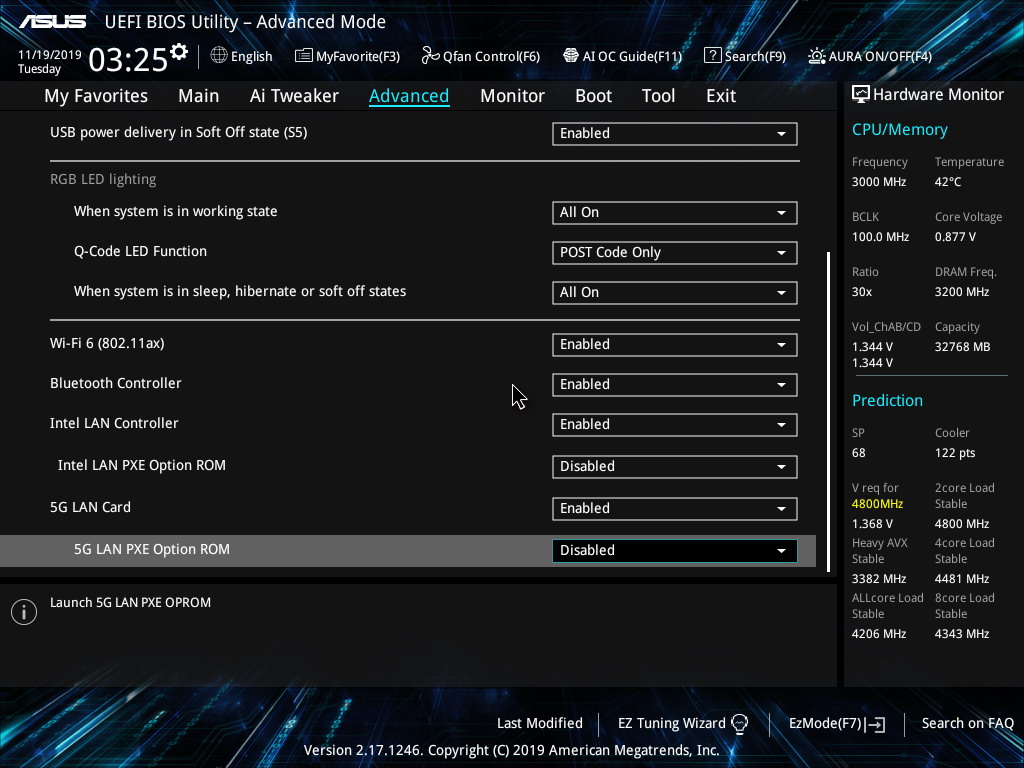Click the 32768 MB capacity value
This screenshot has width=1024, height=768.
pos(962,347)
